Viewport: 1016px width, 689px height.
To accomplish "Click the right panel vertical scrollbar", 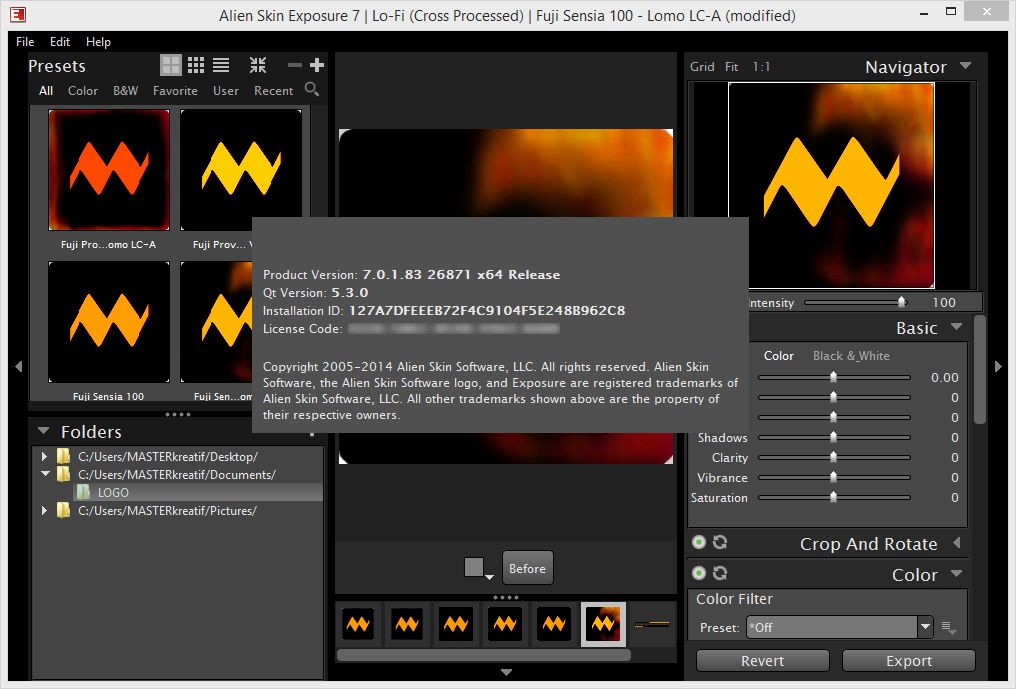I will pyautogui.click(x=980, y=369).
